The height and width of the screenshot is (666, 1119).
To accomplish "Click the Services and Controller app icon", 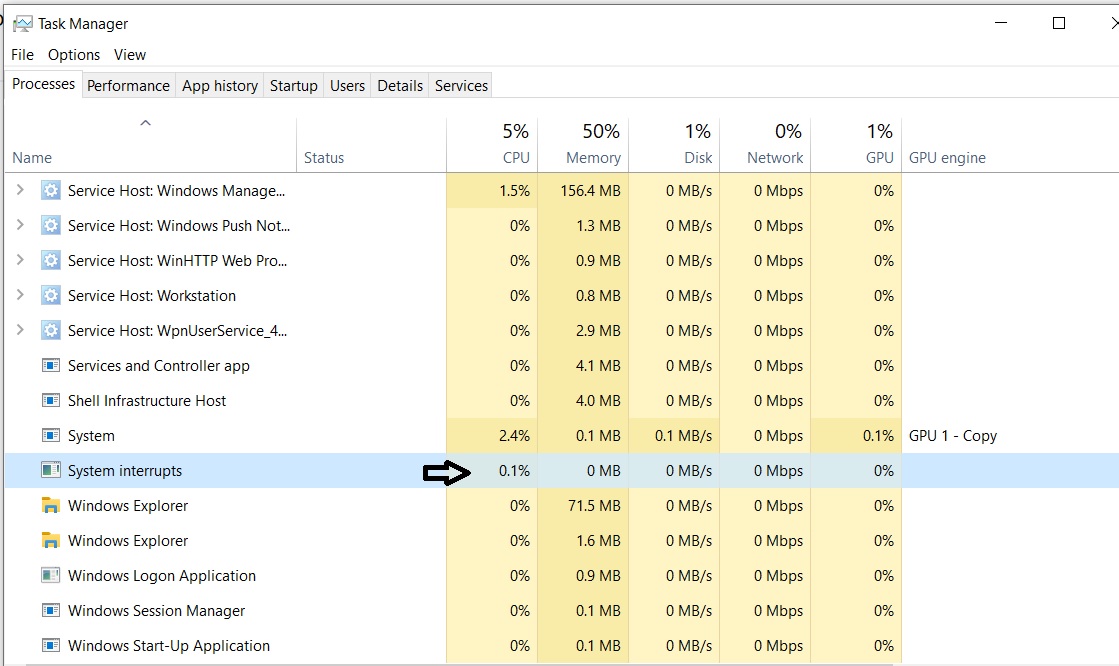I will point(51,366).
